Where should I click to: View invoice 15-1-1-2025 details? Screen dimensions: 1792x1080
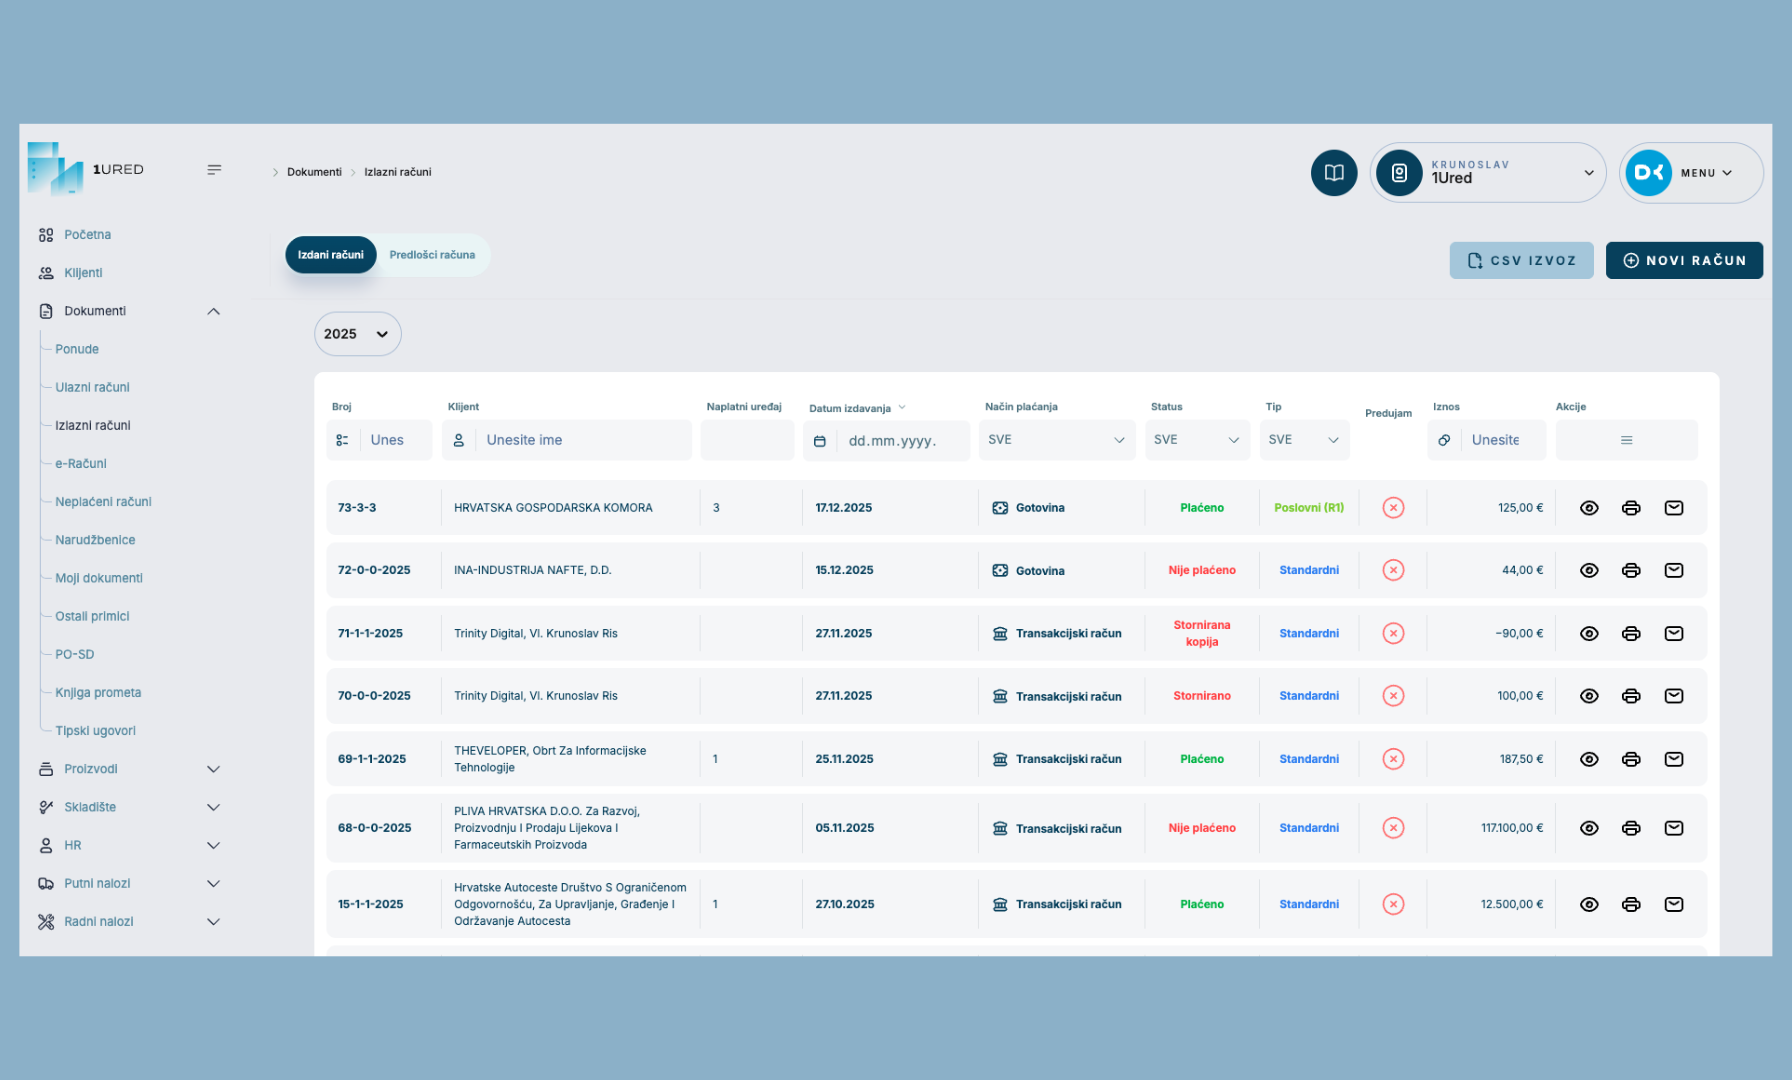(1589, 904)
